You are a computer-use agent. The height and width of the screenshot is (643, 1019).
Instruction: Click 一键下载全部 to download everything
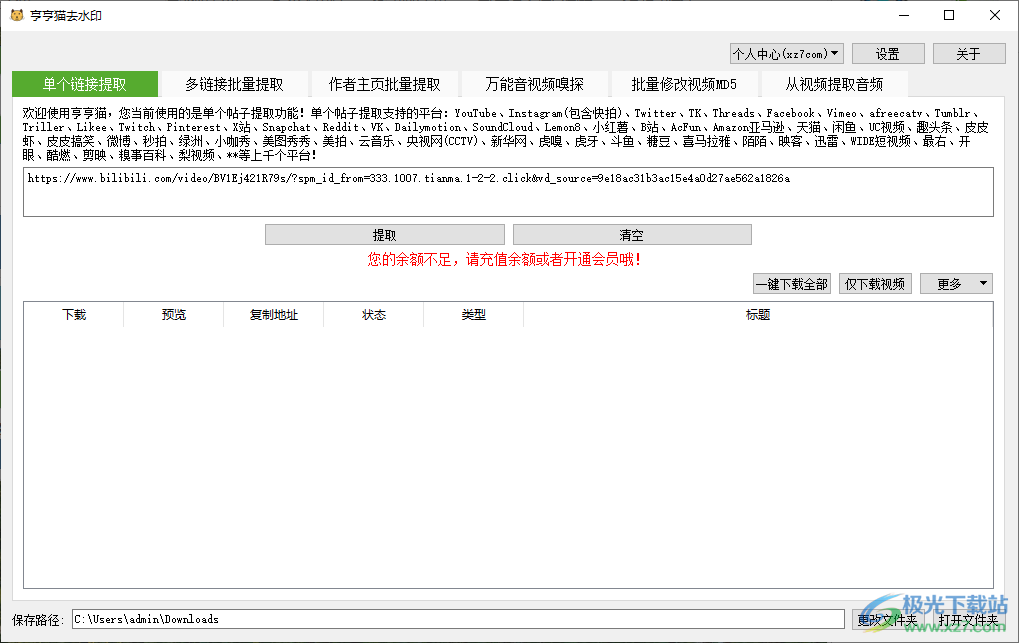(792, 283)
